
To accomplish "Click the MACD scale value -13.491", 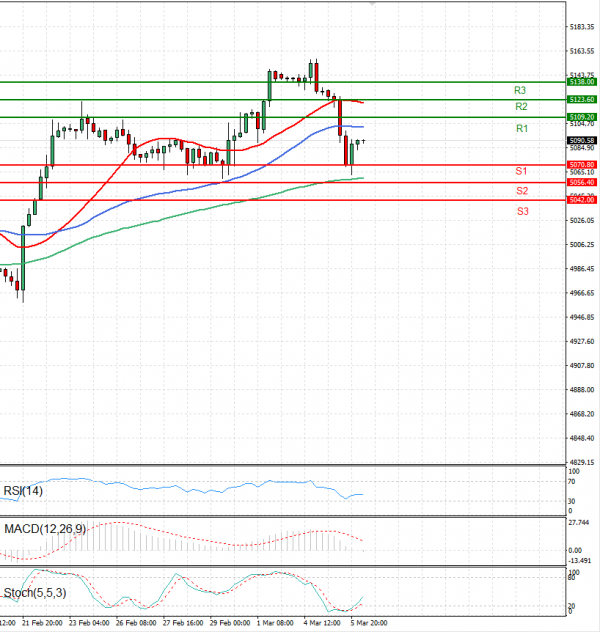I will tap(580, 561).
